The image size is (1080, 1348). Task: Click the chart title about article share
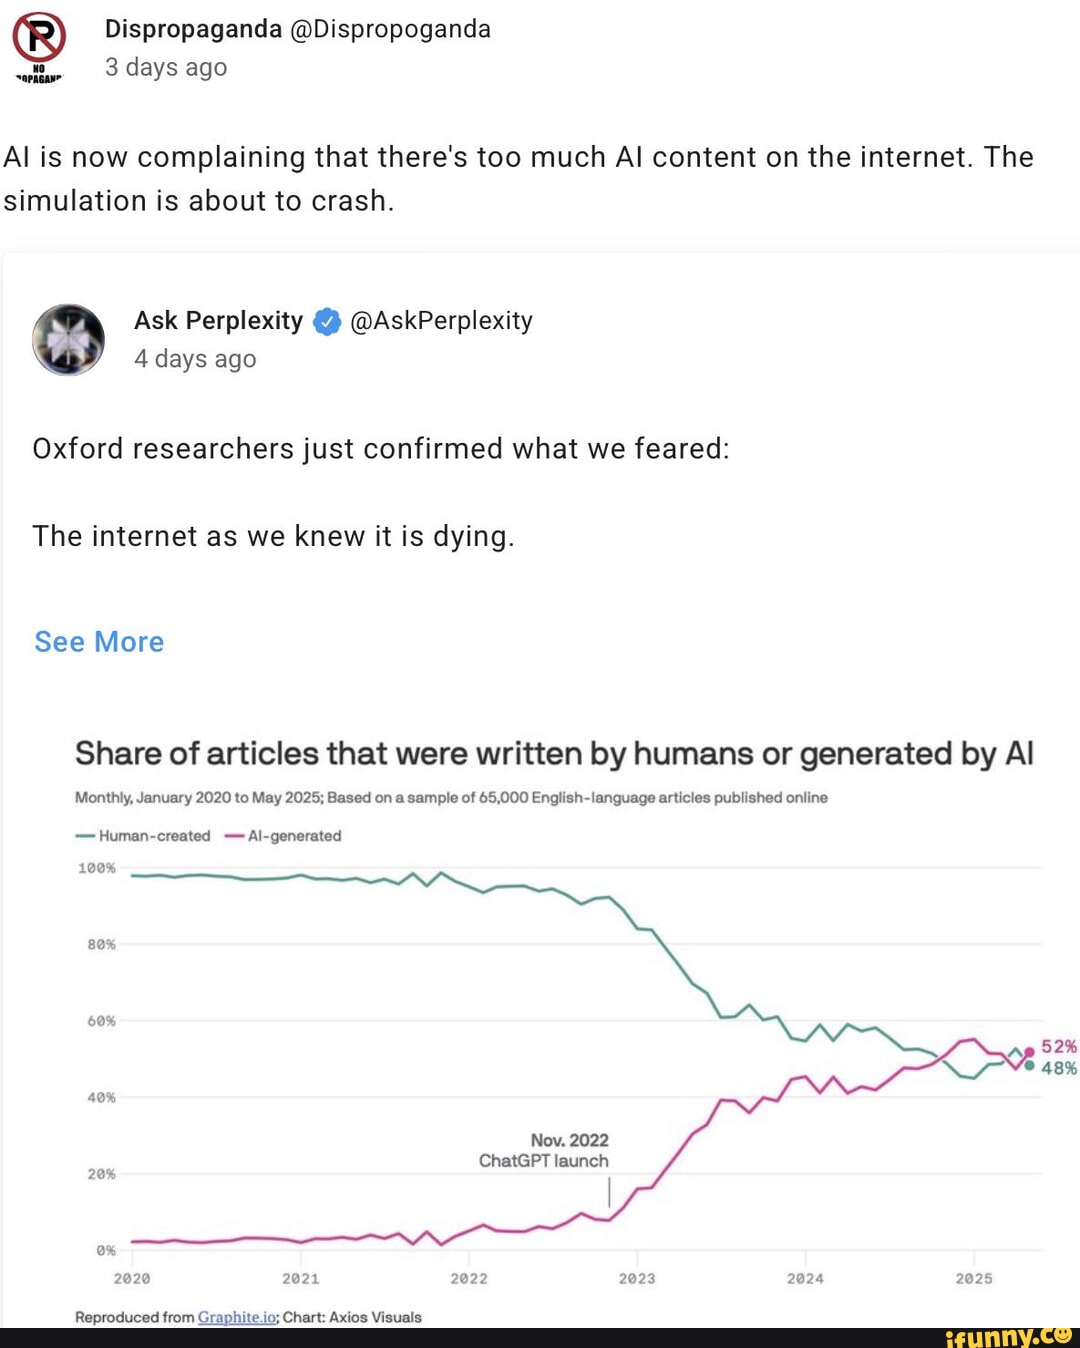[x=554, y=754]
